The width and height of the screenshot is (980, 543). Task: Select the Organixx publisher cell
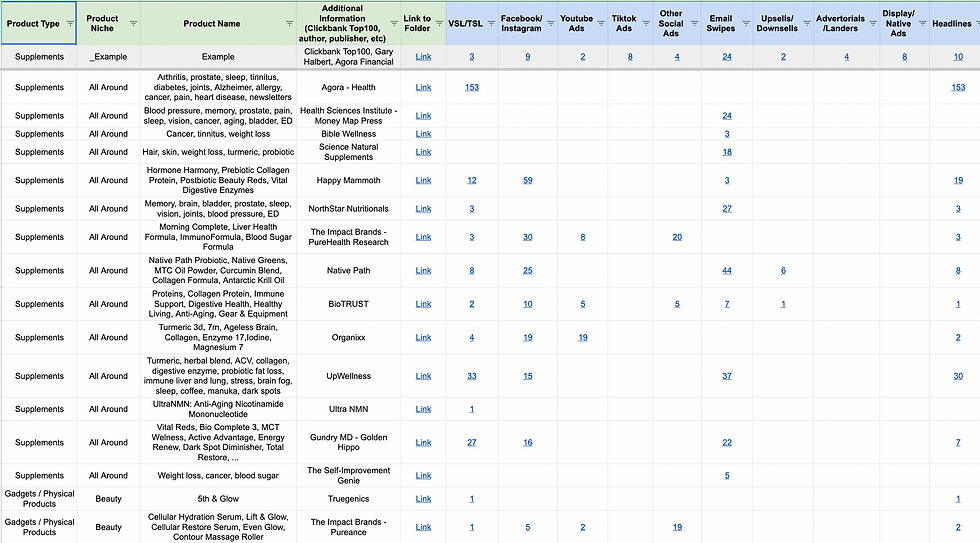[x=349, y=337]
